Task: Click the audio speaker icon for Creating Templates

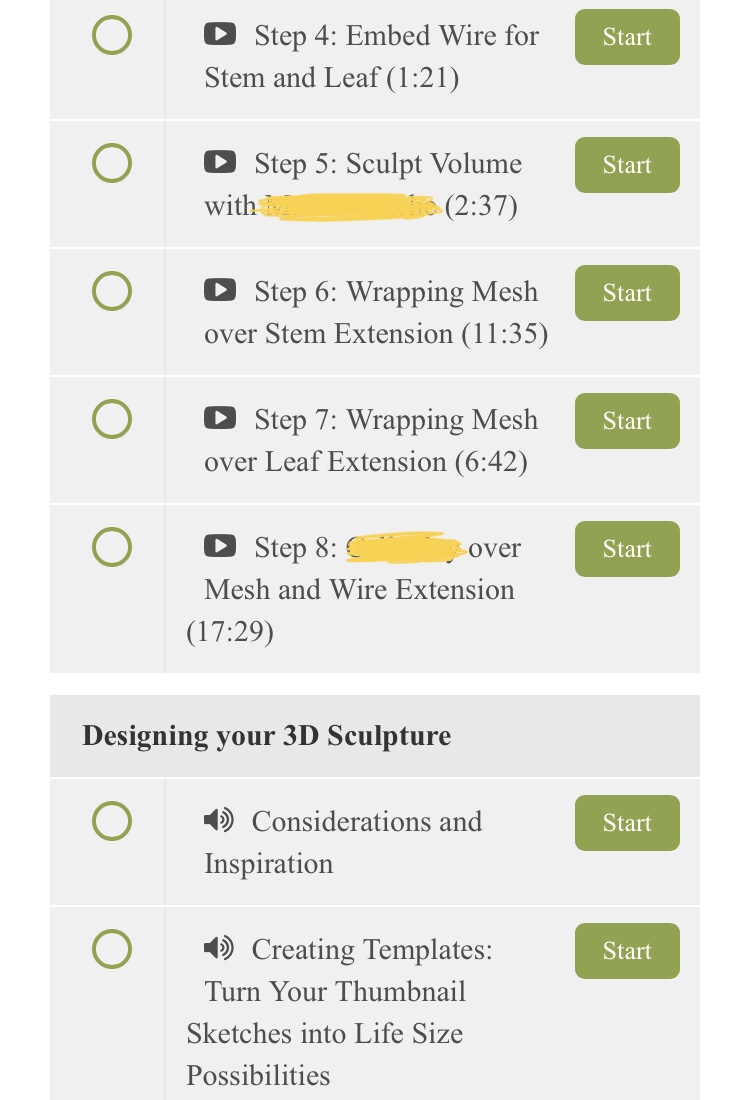Action: pyautogui.click(x=218, y=947)
